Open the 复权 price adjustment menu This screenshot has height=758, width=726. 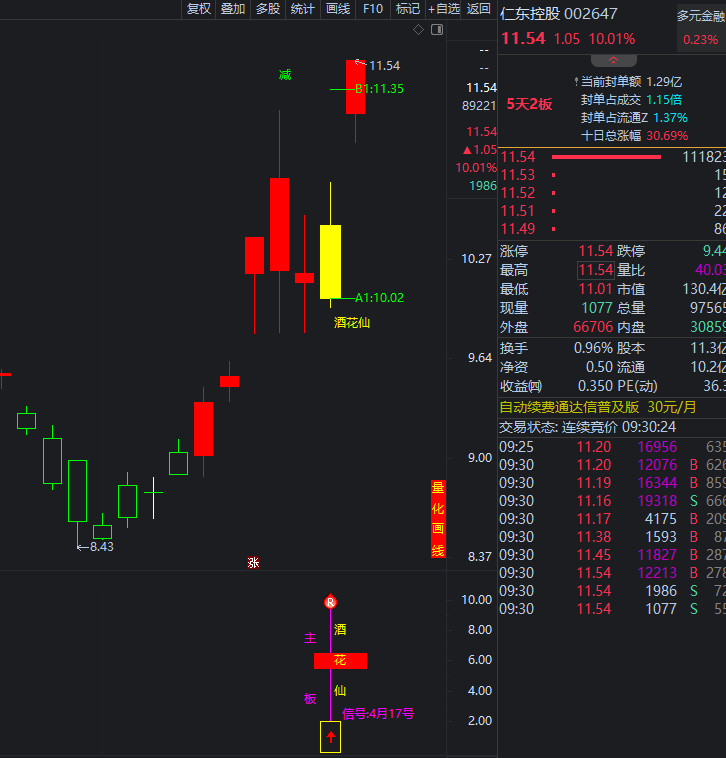tap(199, 9)
